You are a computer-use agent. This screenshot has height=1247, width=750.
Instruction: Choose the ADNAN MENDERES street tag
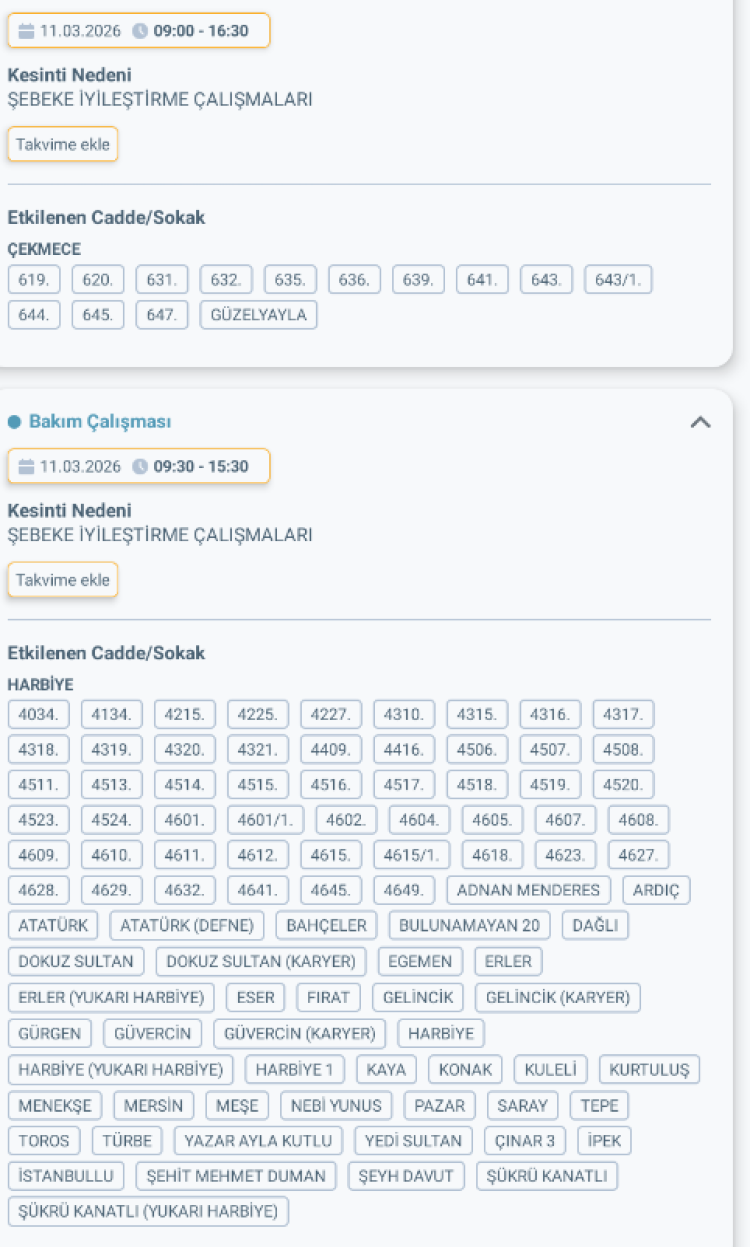pyautogui.click(x=528, y=890)
